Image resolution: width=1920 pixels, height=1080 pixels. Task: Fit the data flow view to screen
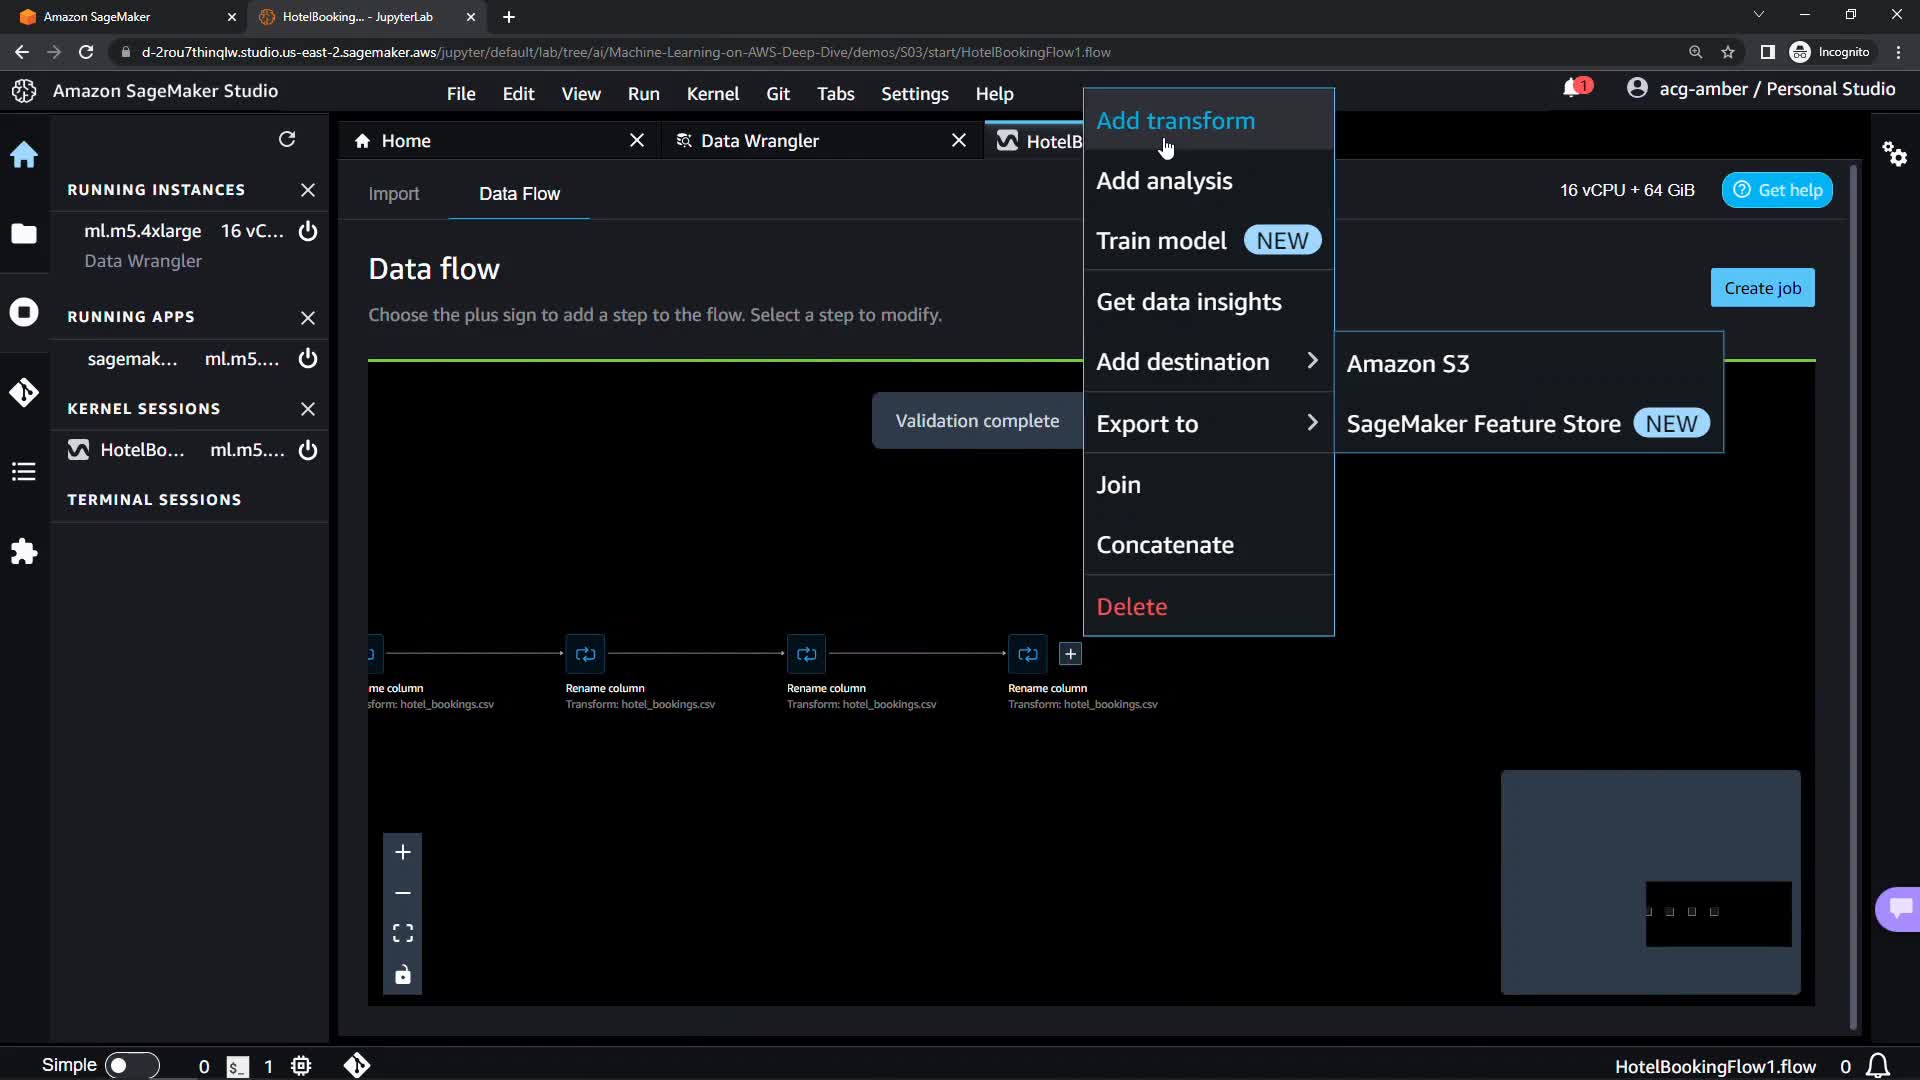click(403, 933)
